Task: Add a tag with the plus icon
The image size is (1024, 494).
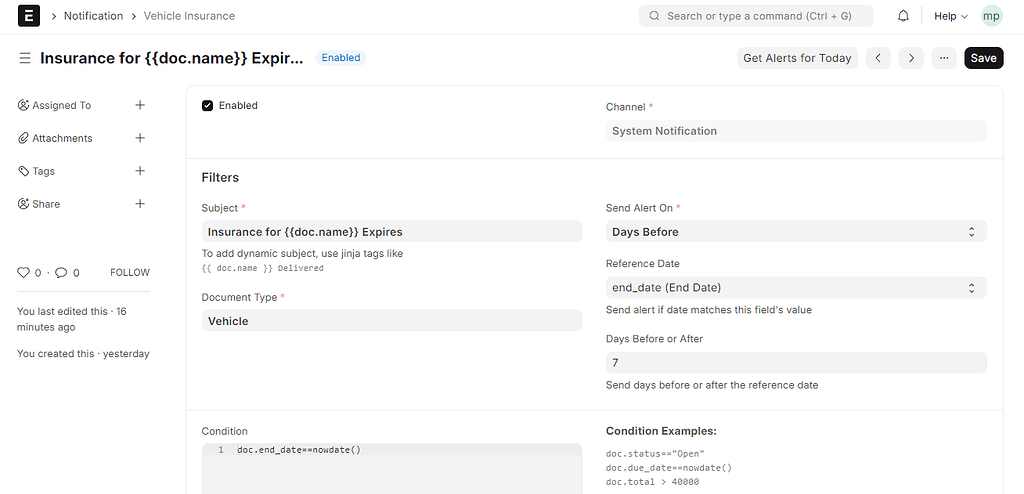Action: pos(140,171)
